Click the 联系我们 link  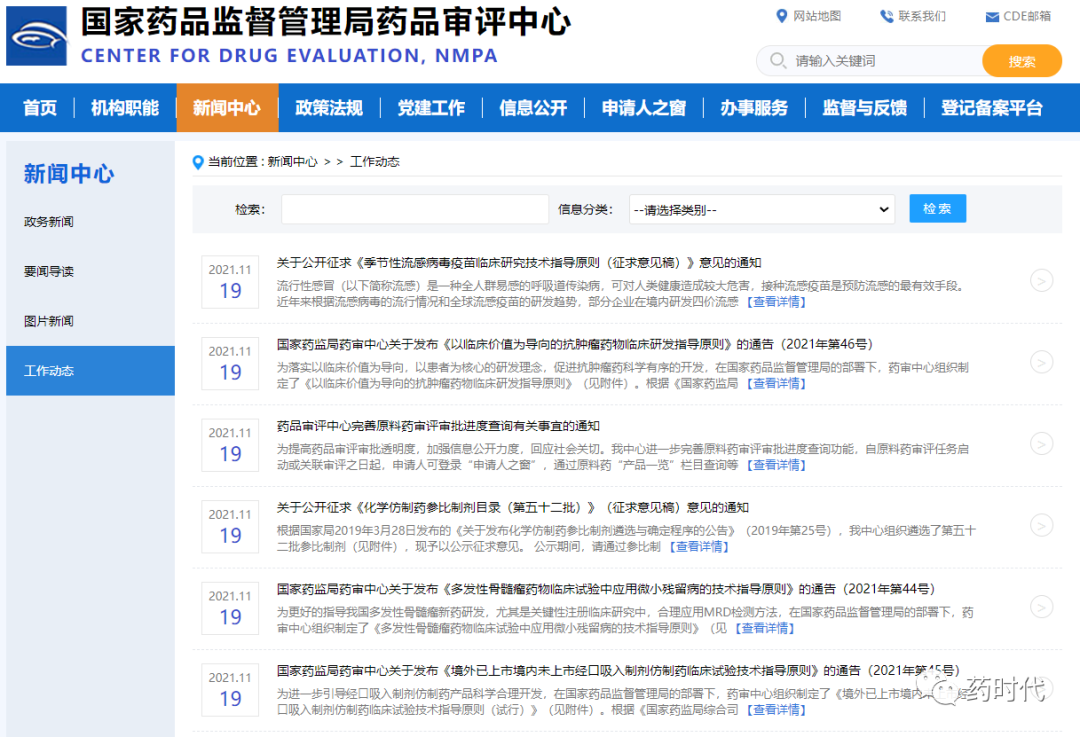922,16
